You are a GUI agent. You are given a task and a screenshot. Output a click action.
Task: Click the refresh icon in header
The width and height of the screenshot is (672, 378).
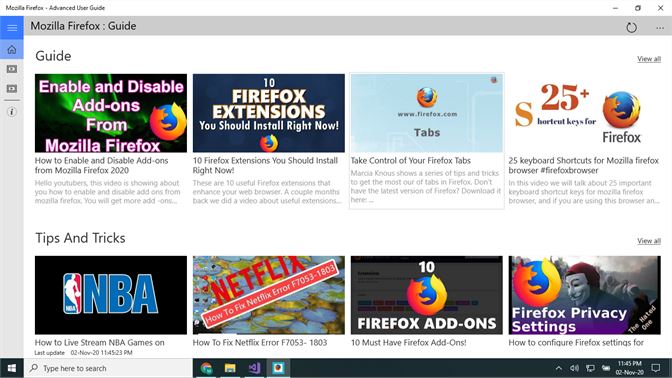(x=631, y=28)
